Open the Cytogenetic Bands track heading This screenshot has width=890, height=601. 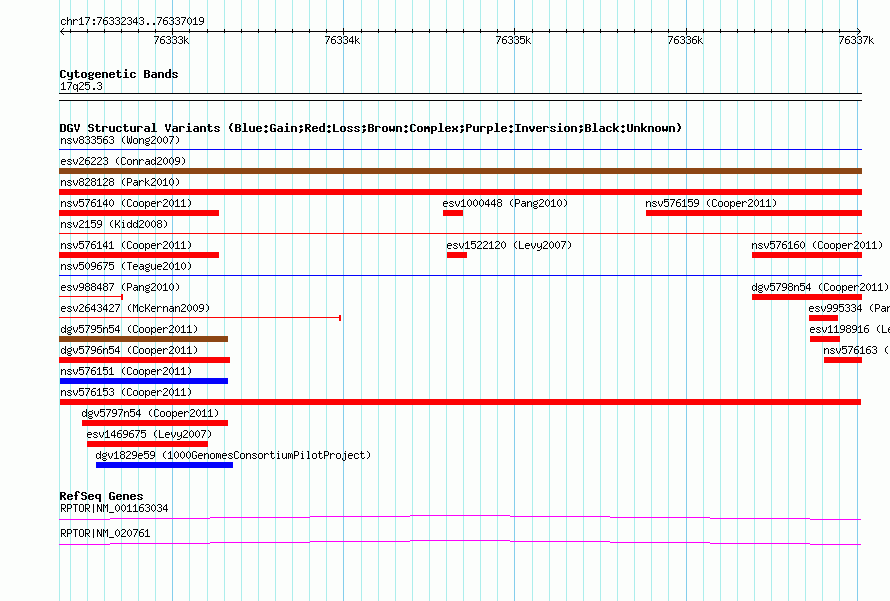119,74
